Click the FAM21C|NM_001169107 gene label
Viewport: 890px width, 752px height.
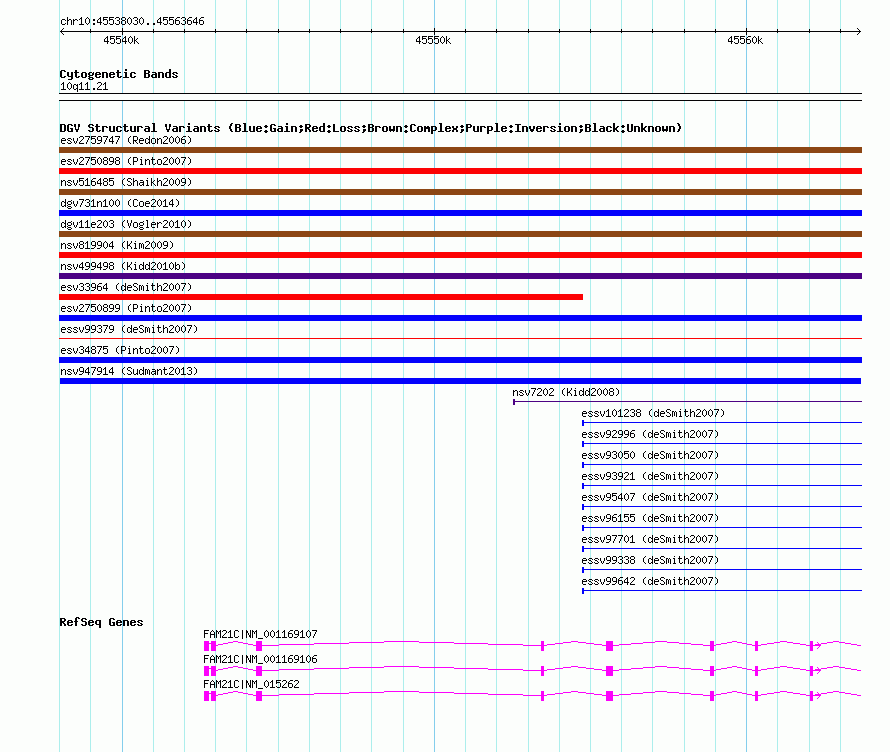pyautogui.click(x=260, y=634)
